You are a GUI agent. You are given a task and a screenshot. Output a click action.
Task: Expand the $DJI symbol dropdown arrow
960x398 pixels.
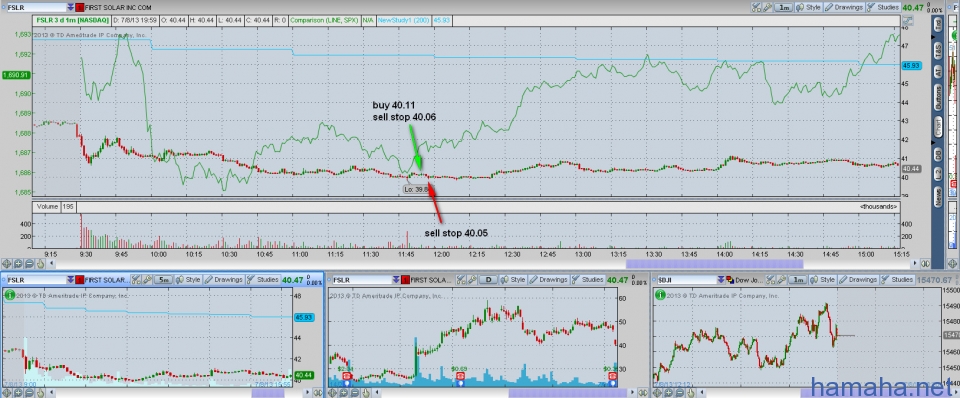[x=721, y=280]
